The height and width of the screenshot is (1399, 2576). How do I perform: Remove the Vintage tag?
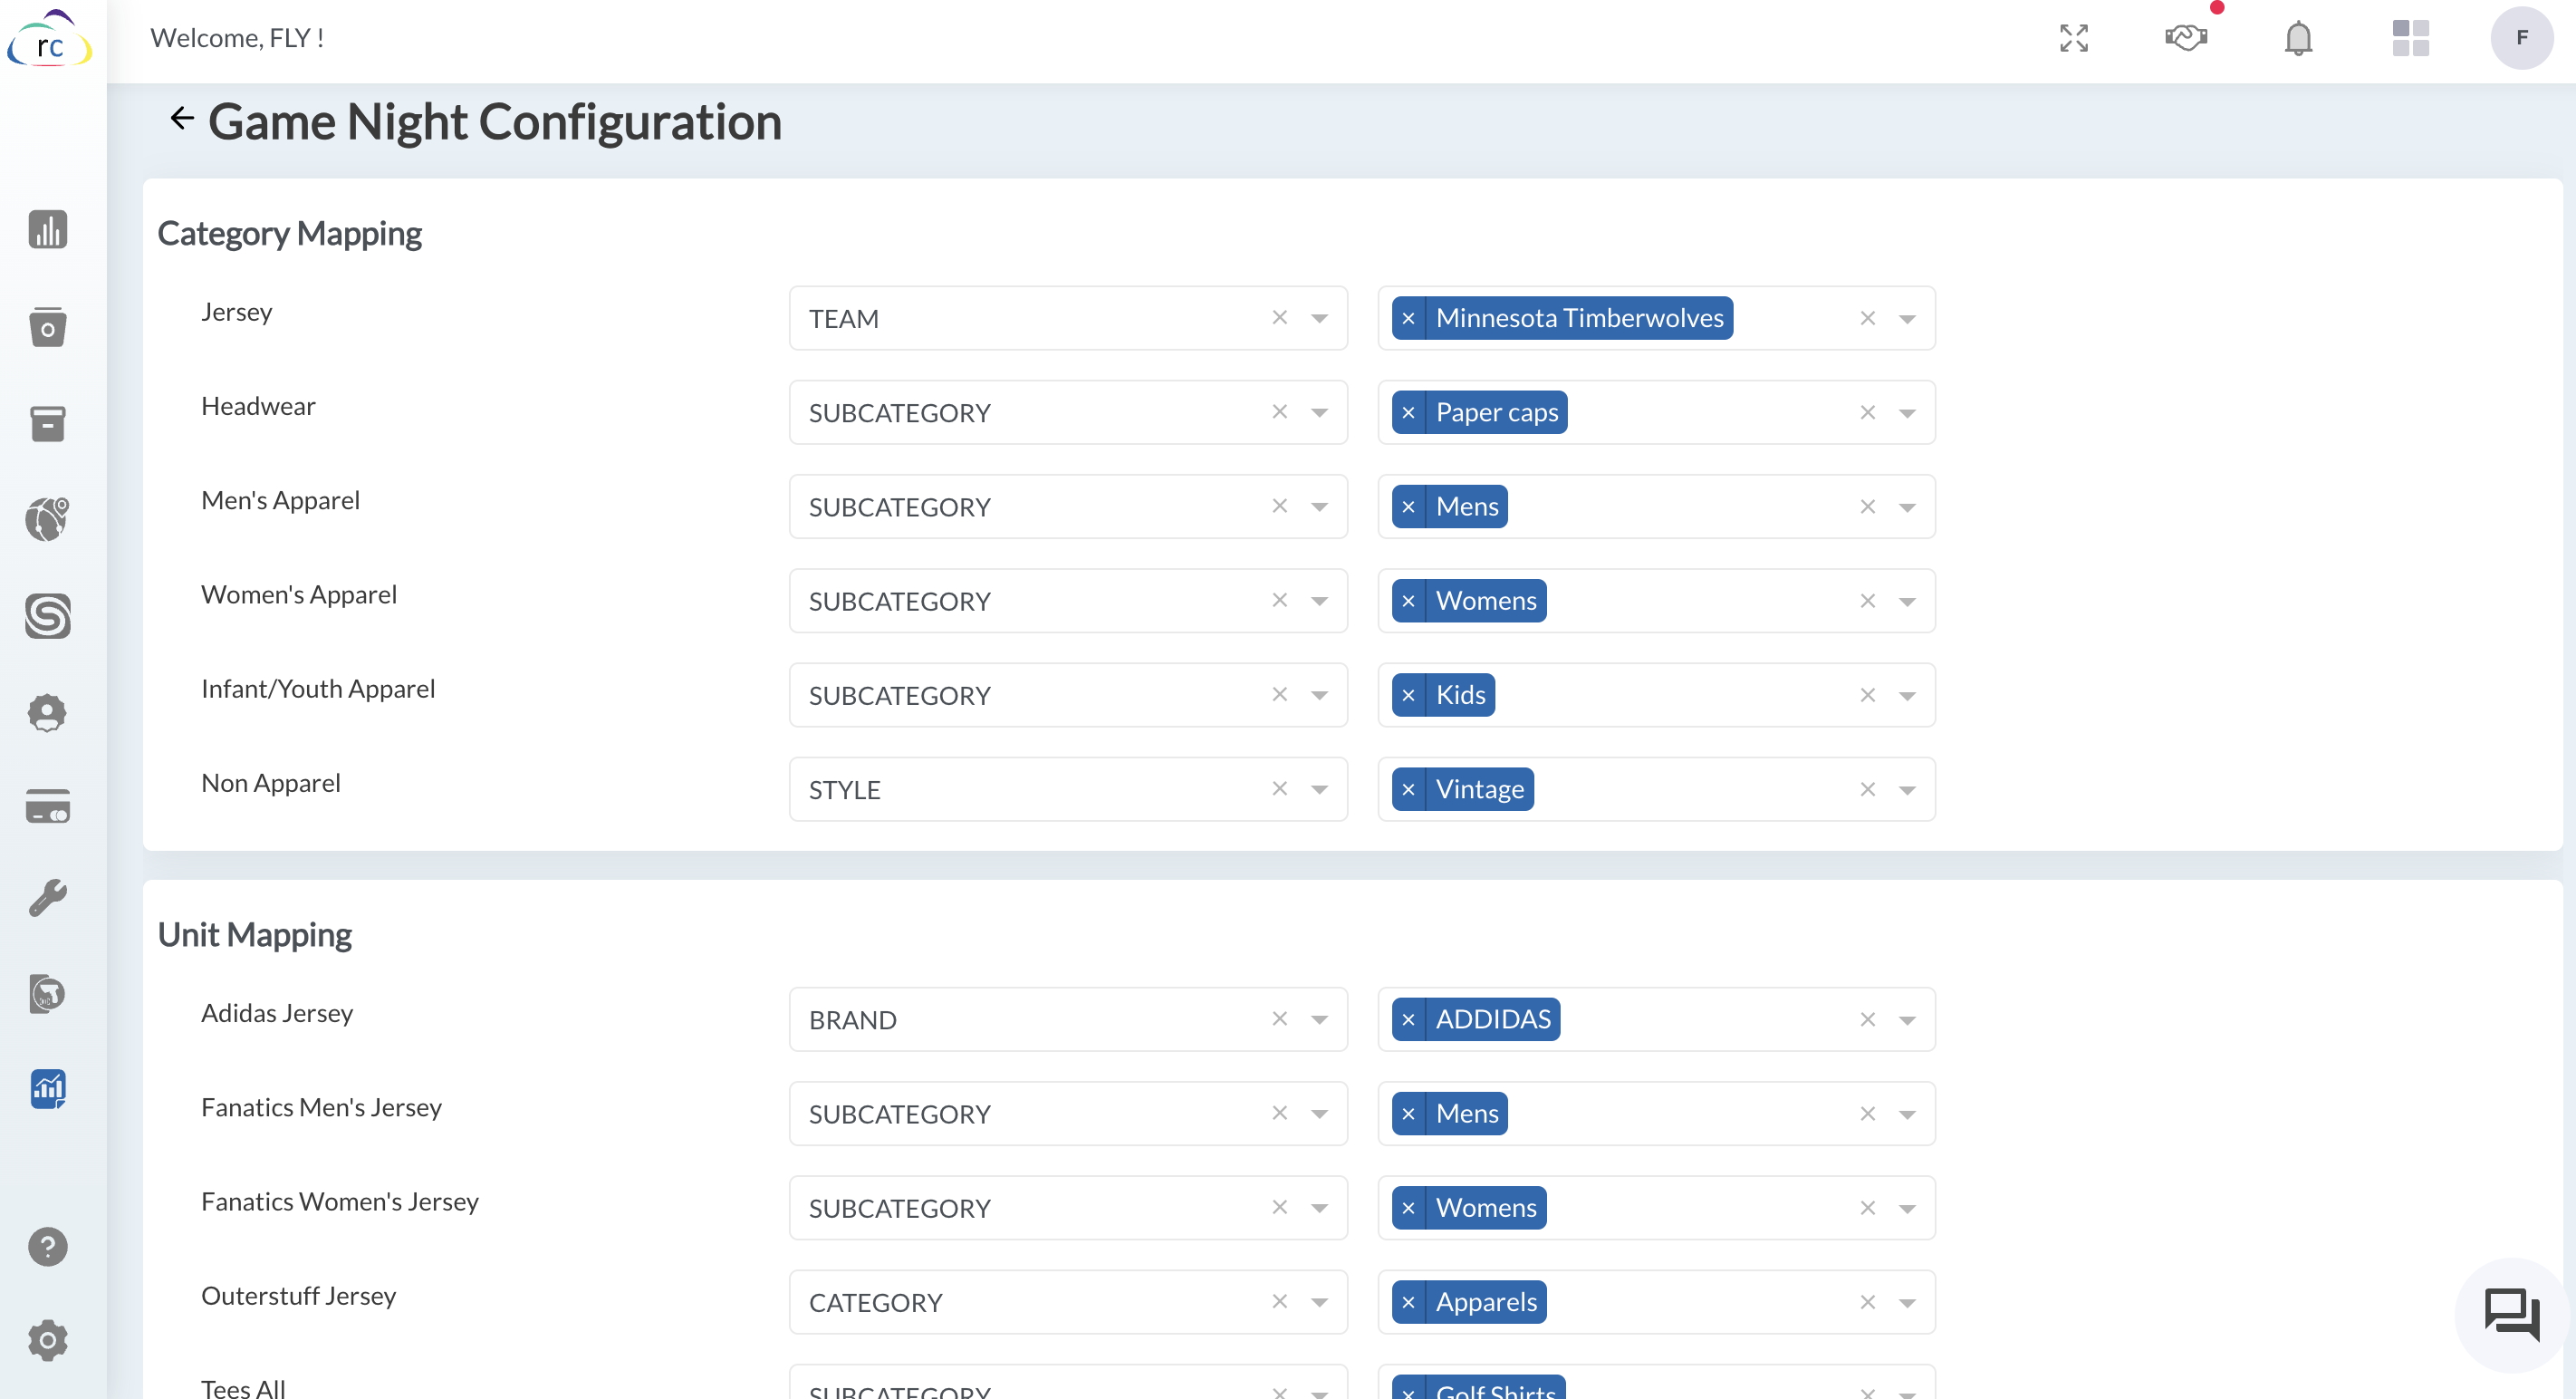[1408, 789]
